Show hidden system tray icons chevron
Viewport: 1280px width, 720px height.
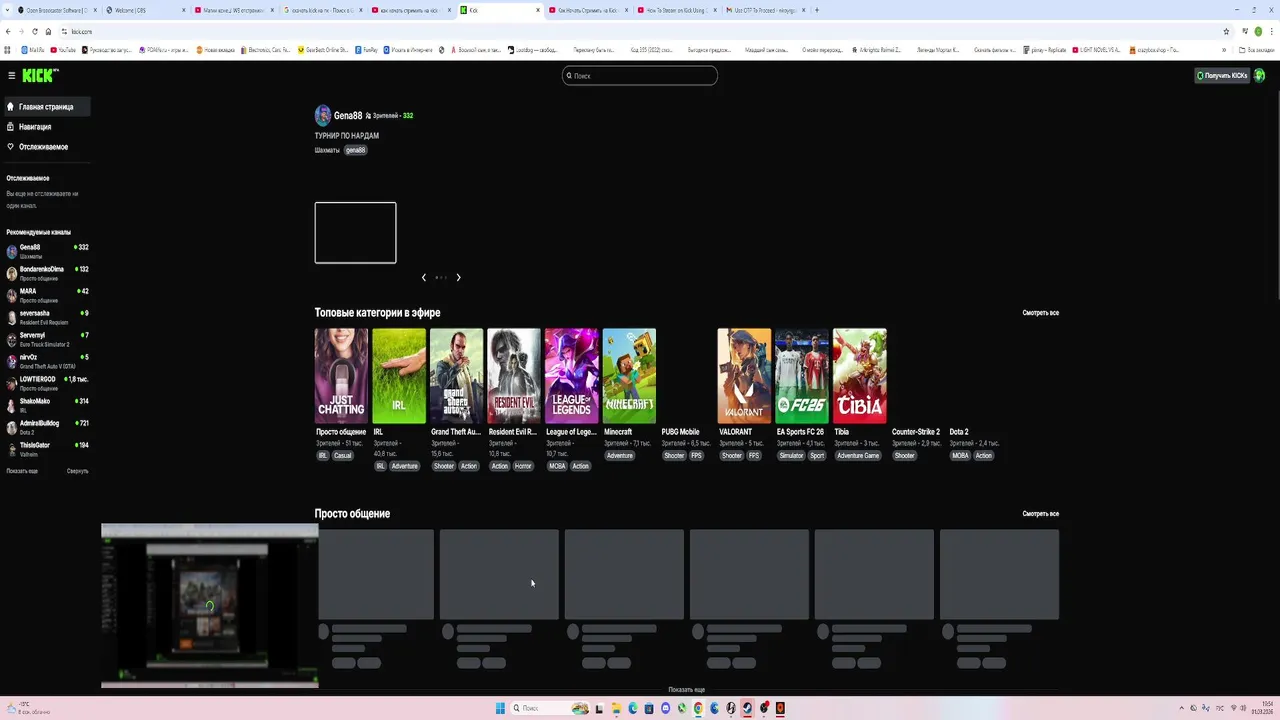1180,708
